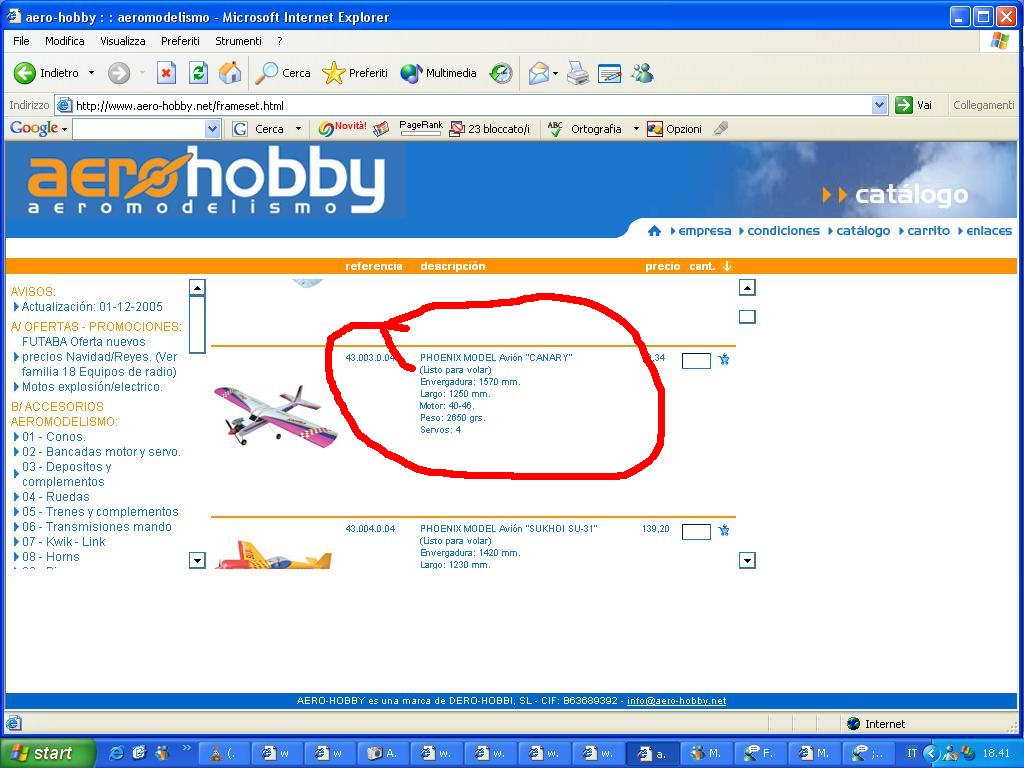Click the info@aero-hobby.net email link
The image size is (1024, 768).
point(677,701)
